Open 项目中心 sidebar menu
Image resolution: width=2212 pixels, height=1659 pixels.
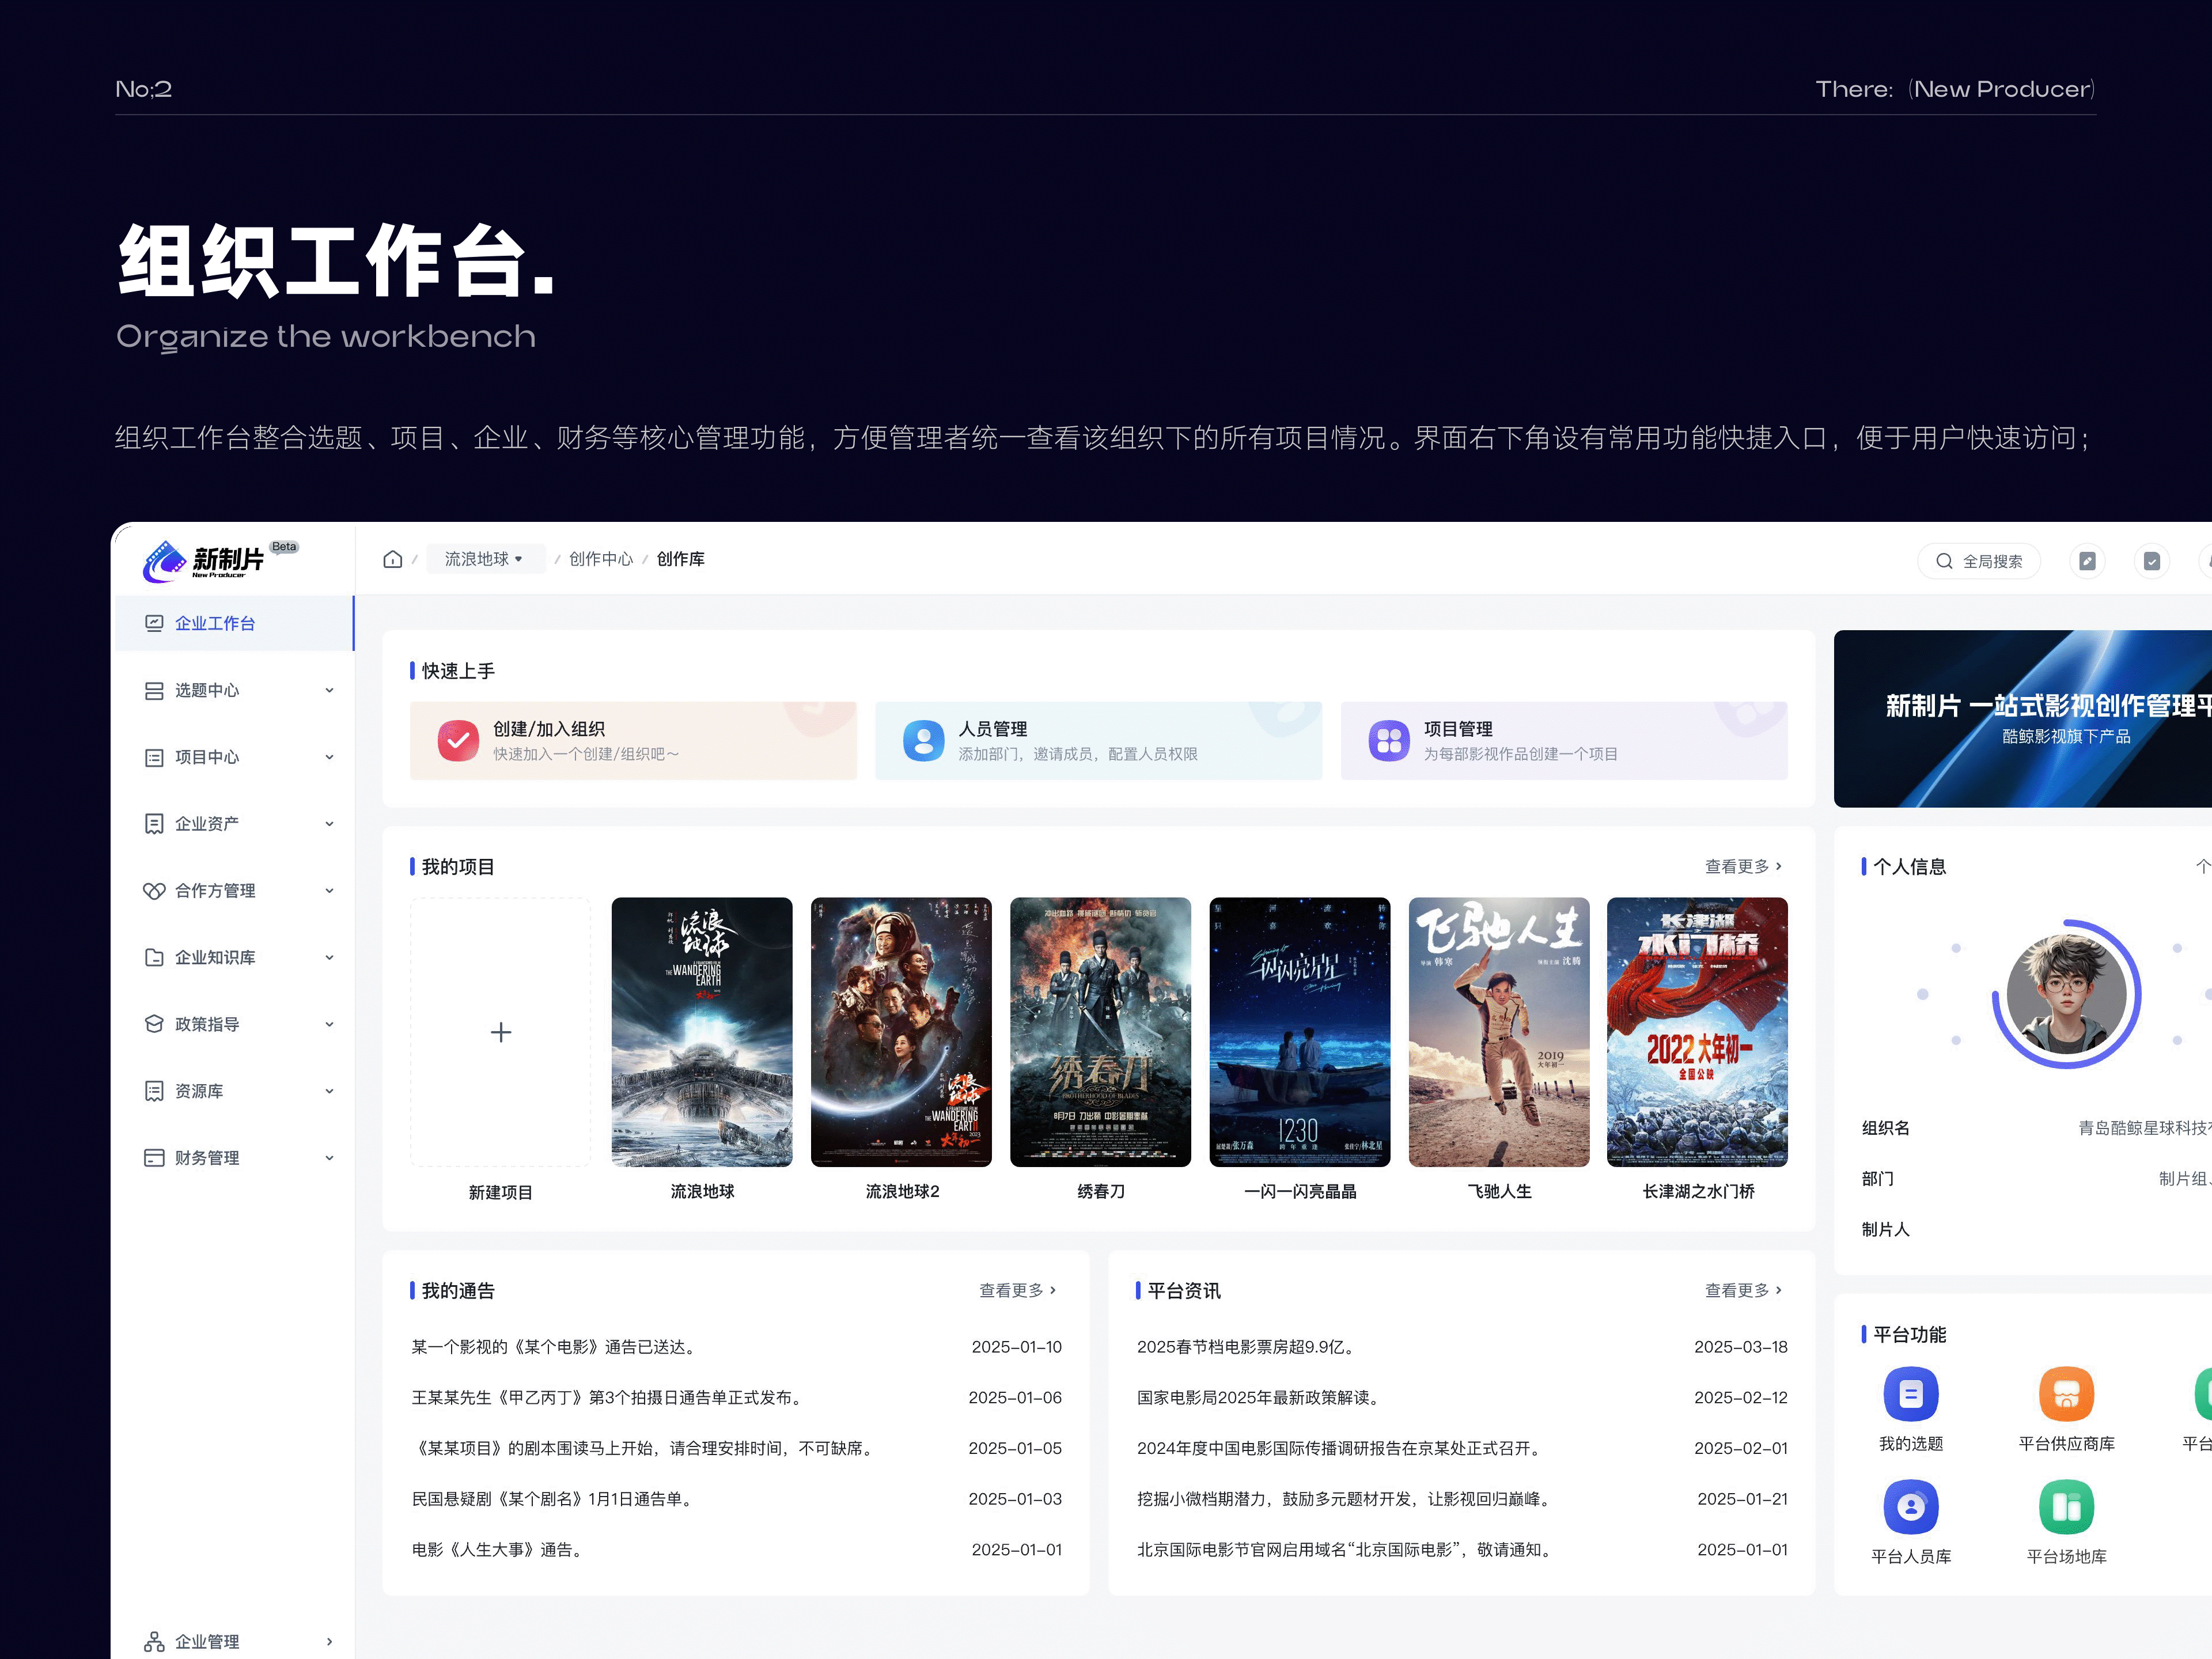pos(234,757)
